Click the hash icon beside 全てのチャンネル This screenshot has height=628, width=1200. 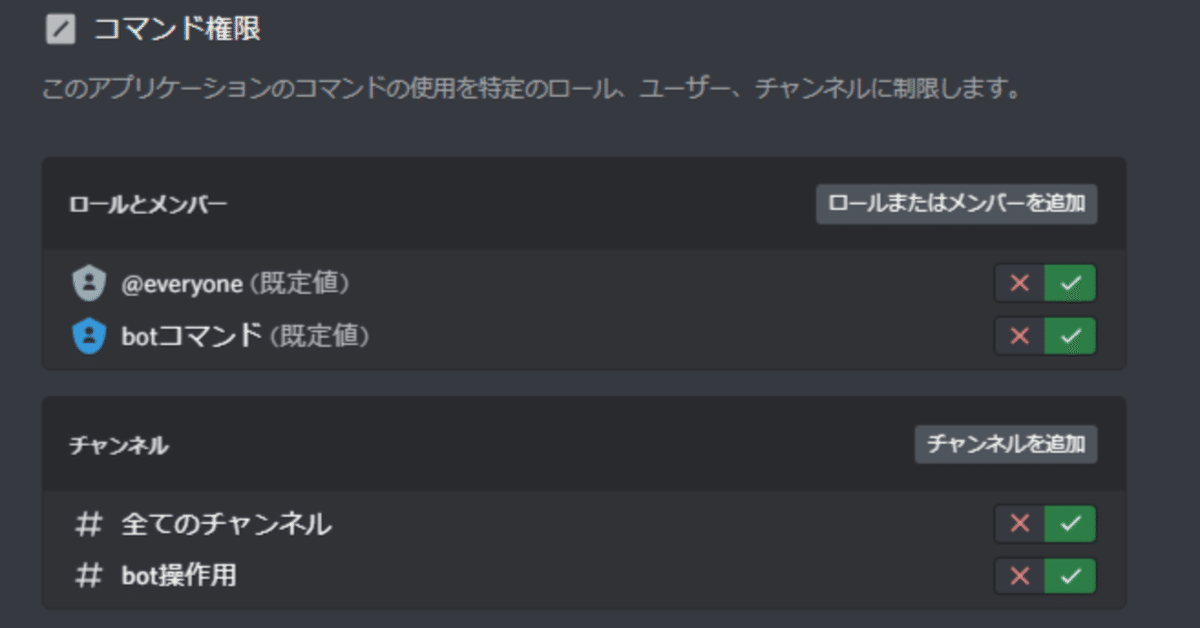89,524
